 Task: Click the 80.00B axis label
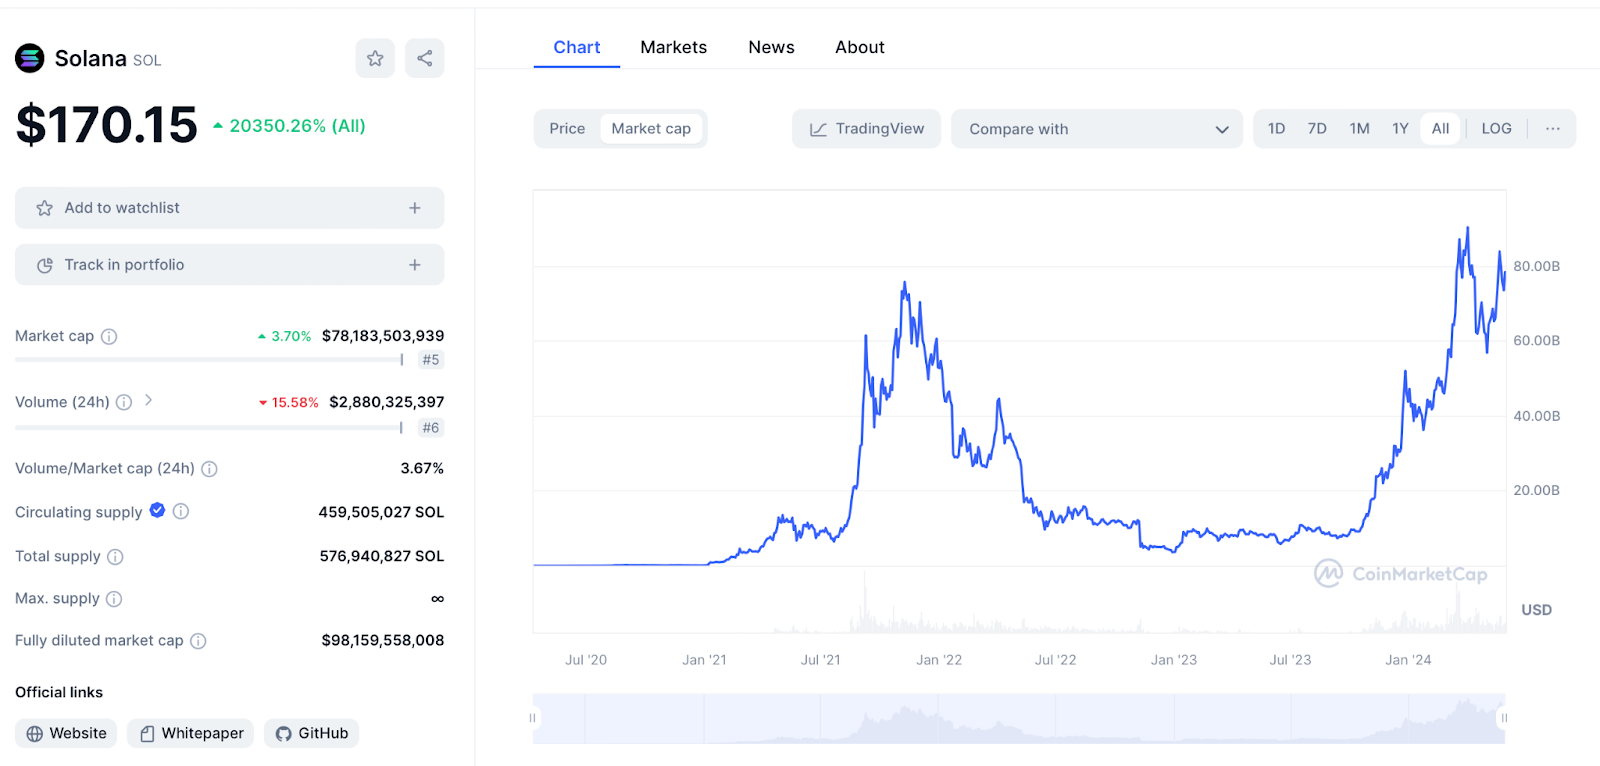point(1536,266)
